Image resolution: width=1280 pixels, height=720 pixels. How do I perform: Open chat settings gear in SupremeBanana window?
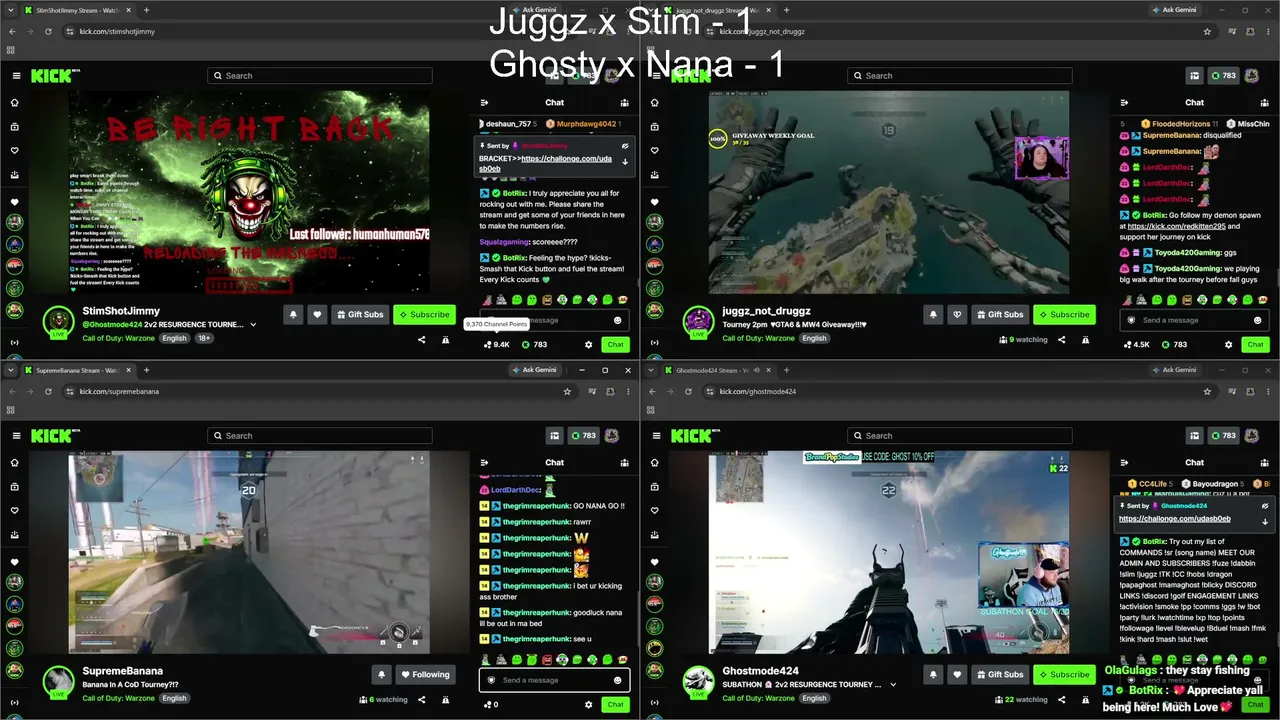(588, 704)
